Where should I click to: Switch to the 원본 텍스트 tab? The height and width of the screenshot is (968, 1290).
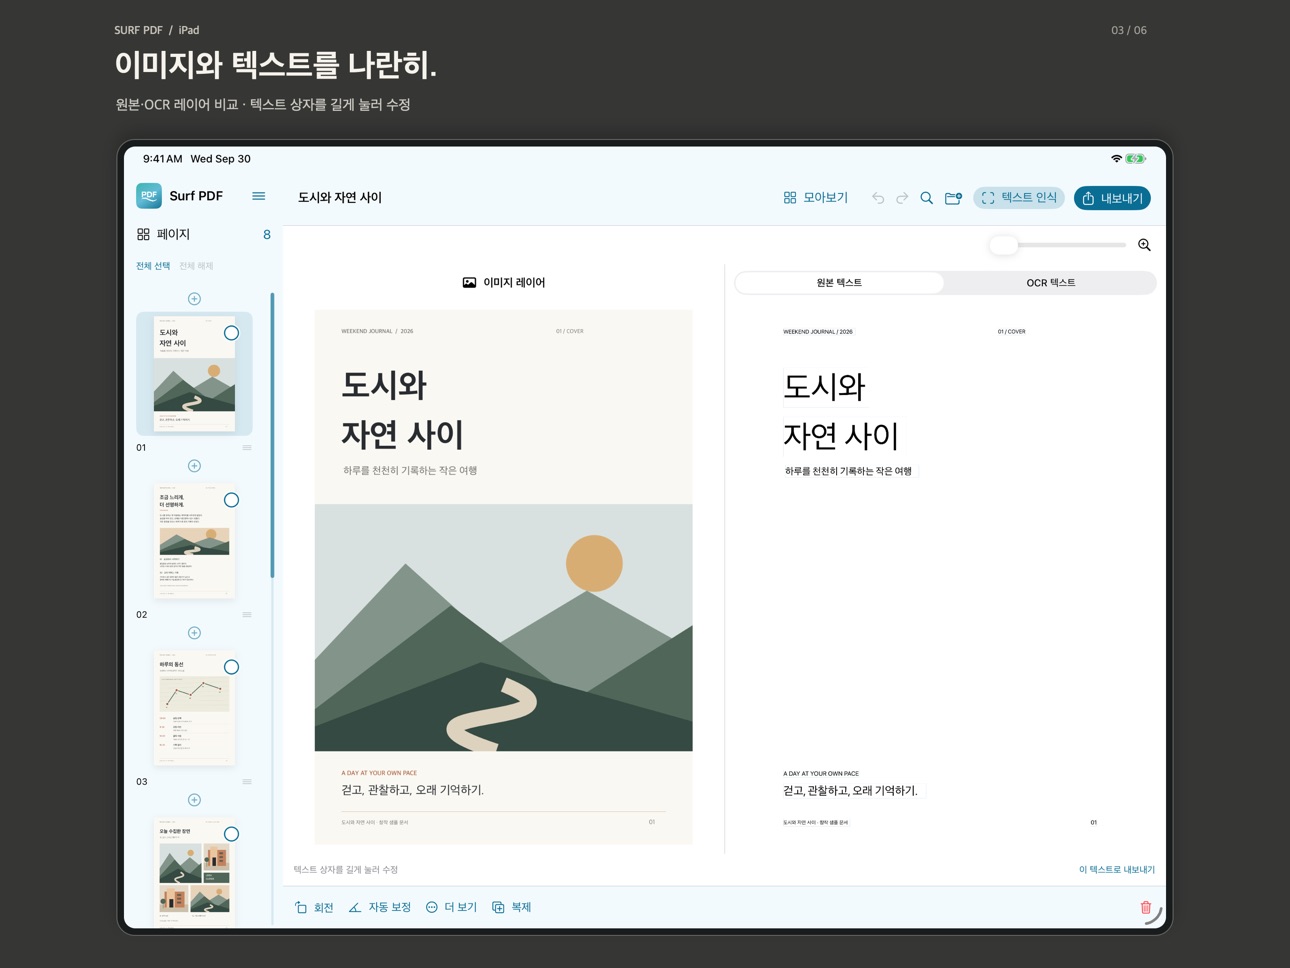coord(839,283)
